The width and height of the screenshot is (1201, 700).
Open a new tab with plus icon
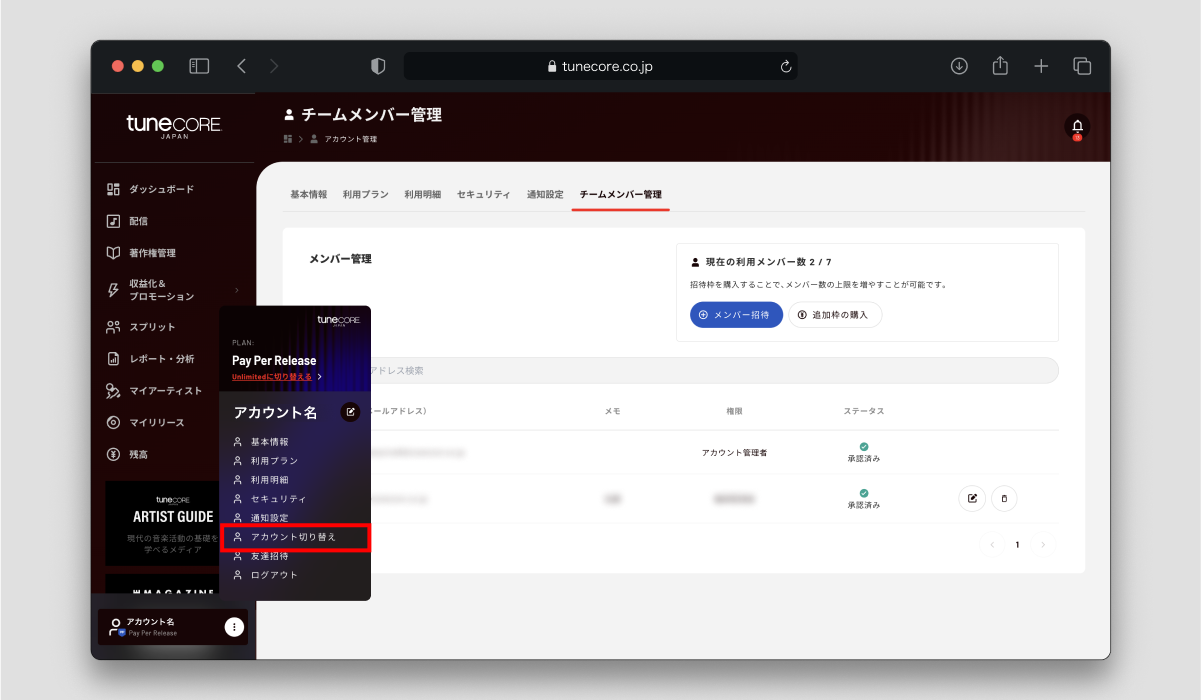pos(1041,66)
